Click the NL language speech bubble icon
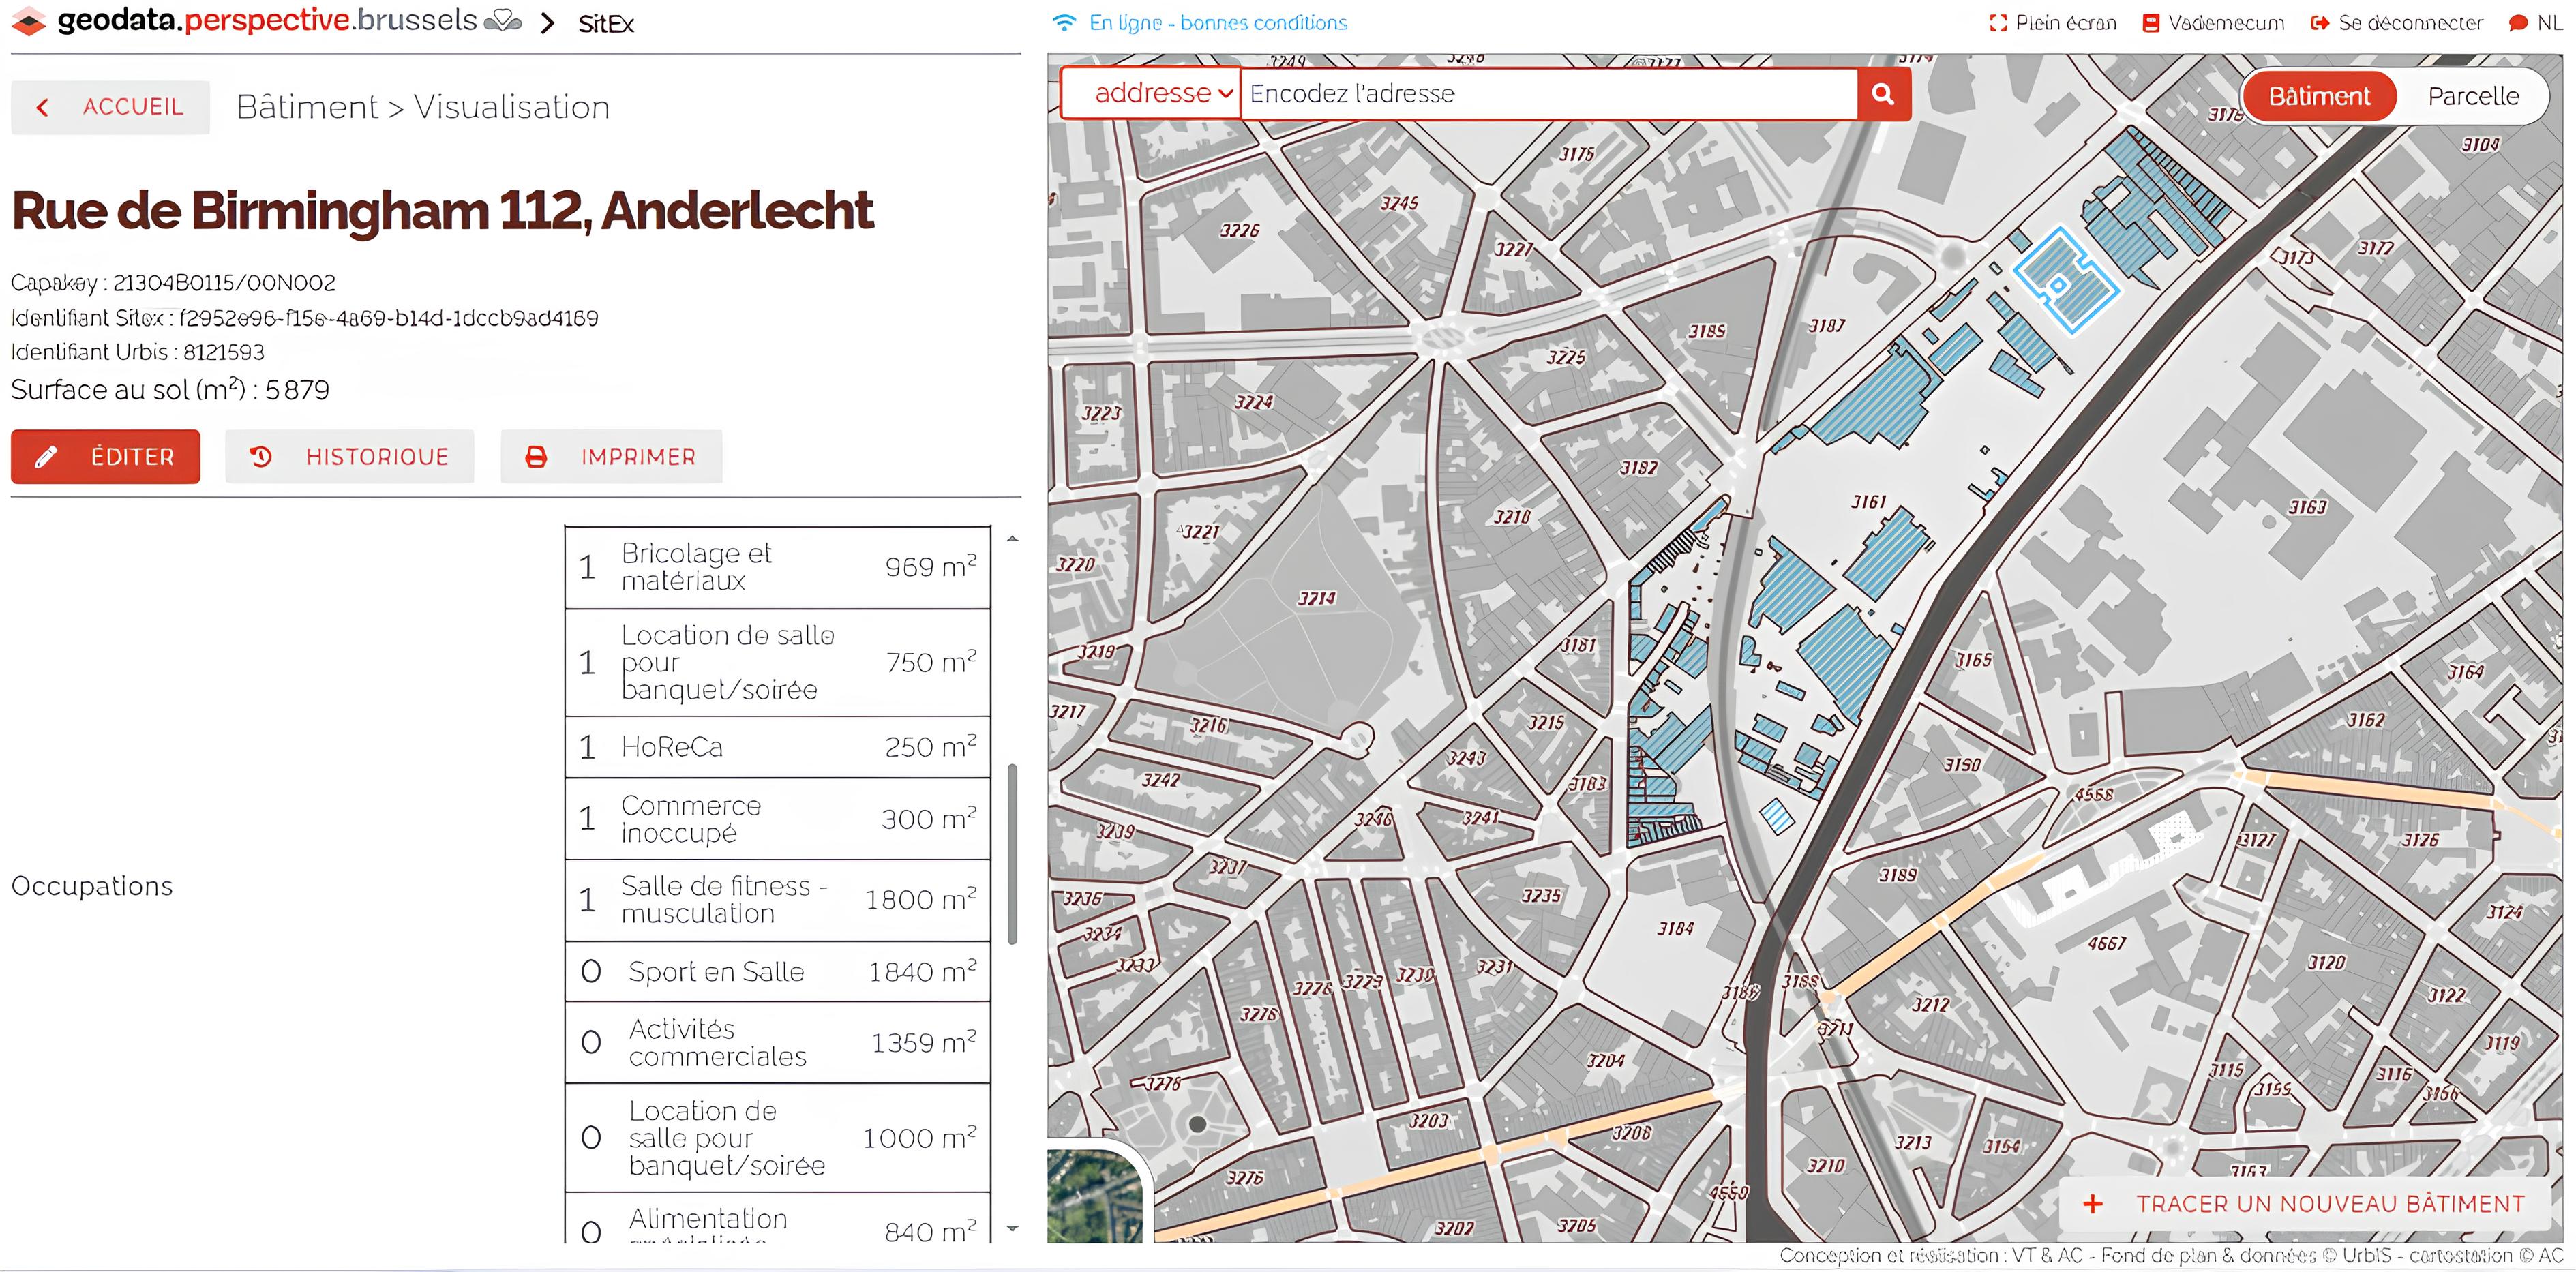Viewport: 2576px width, 1272px height. [2518, 23]
